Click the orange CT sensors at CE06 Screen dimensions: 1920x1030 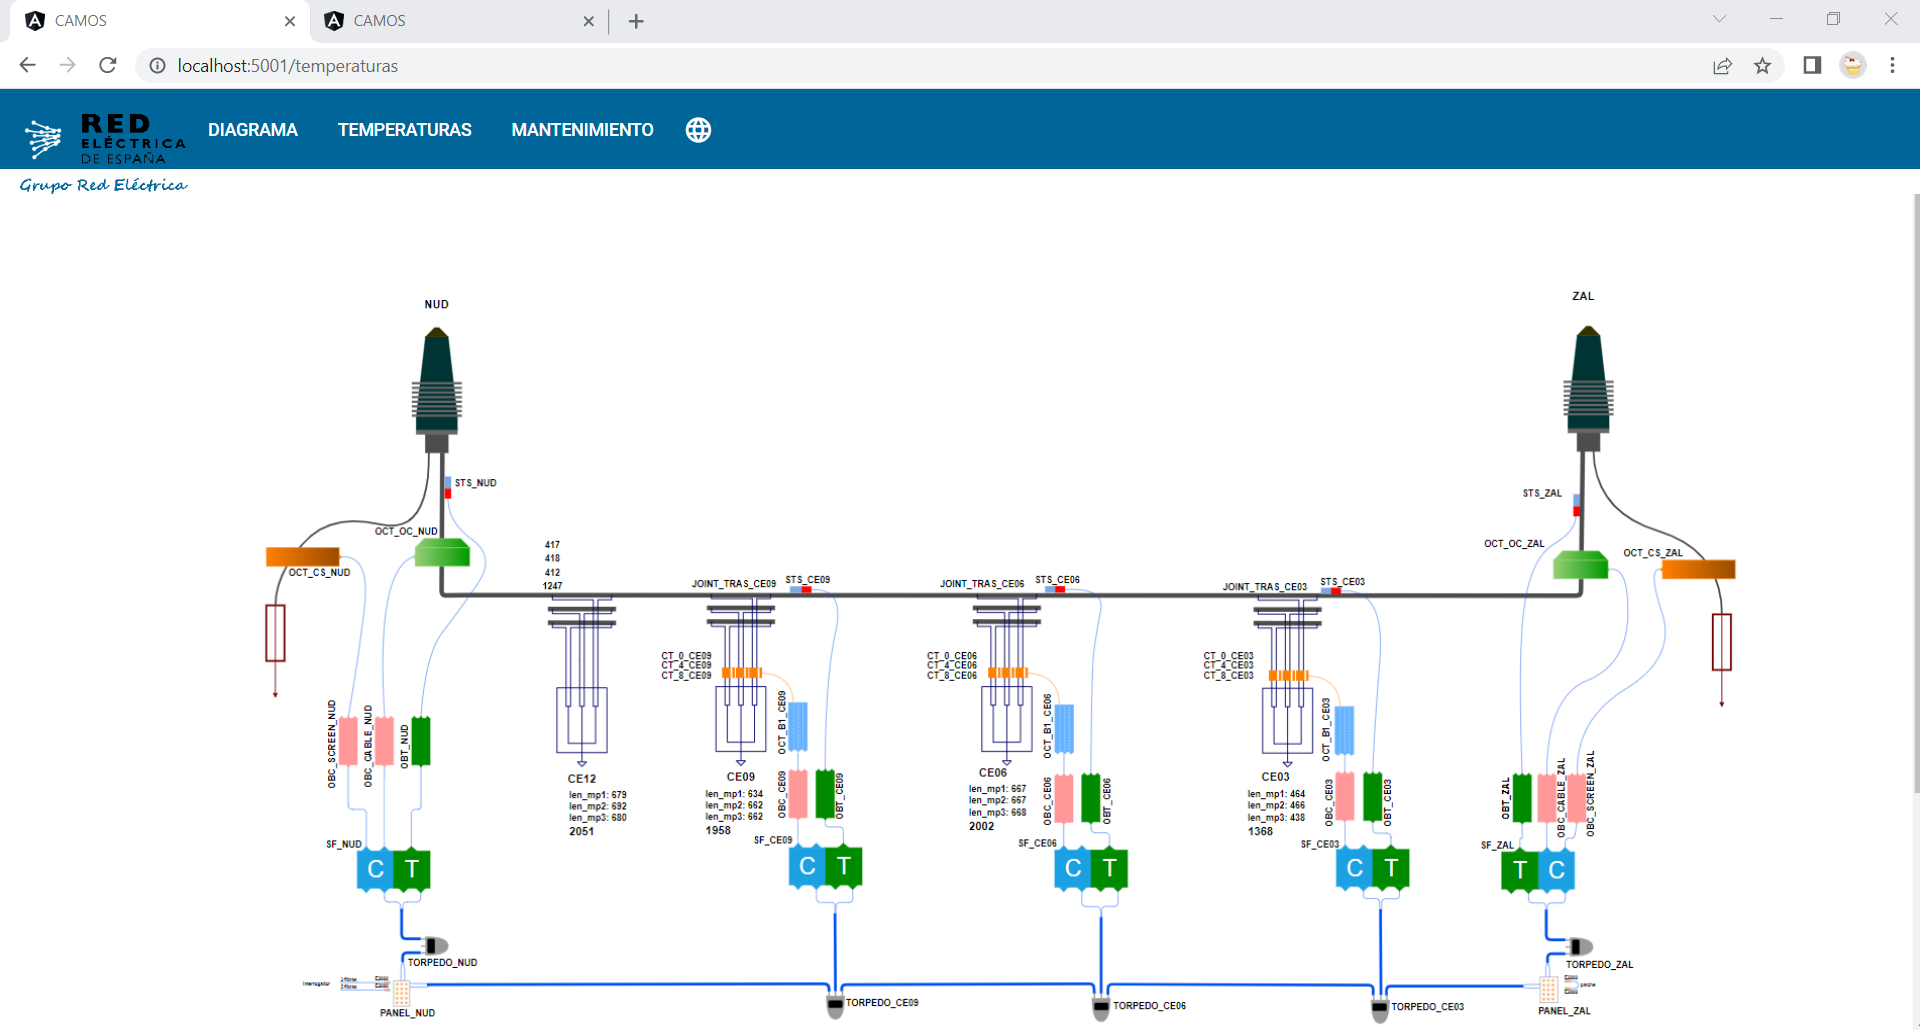coord(1007,673)
